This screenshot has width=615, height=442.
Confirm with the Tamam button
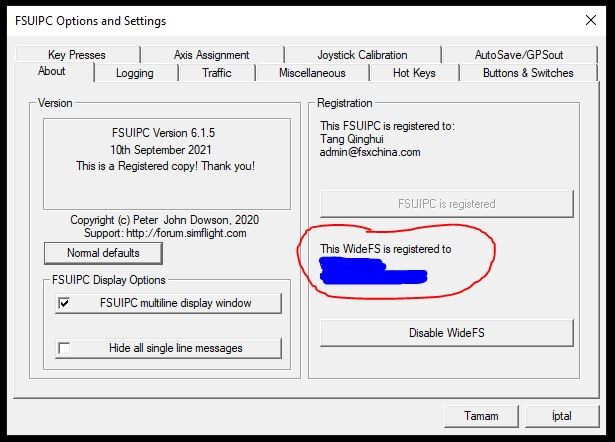(x=481, y=416)
